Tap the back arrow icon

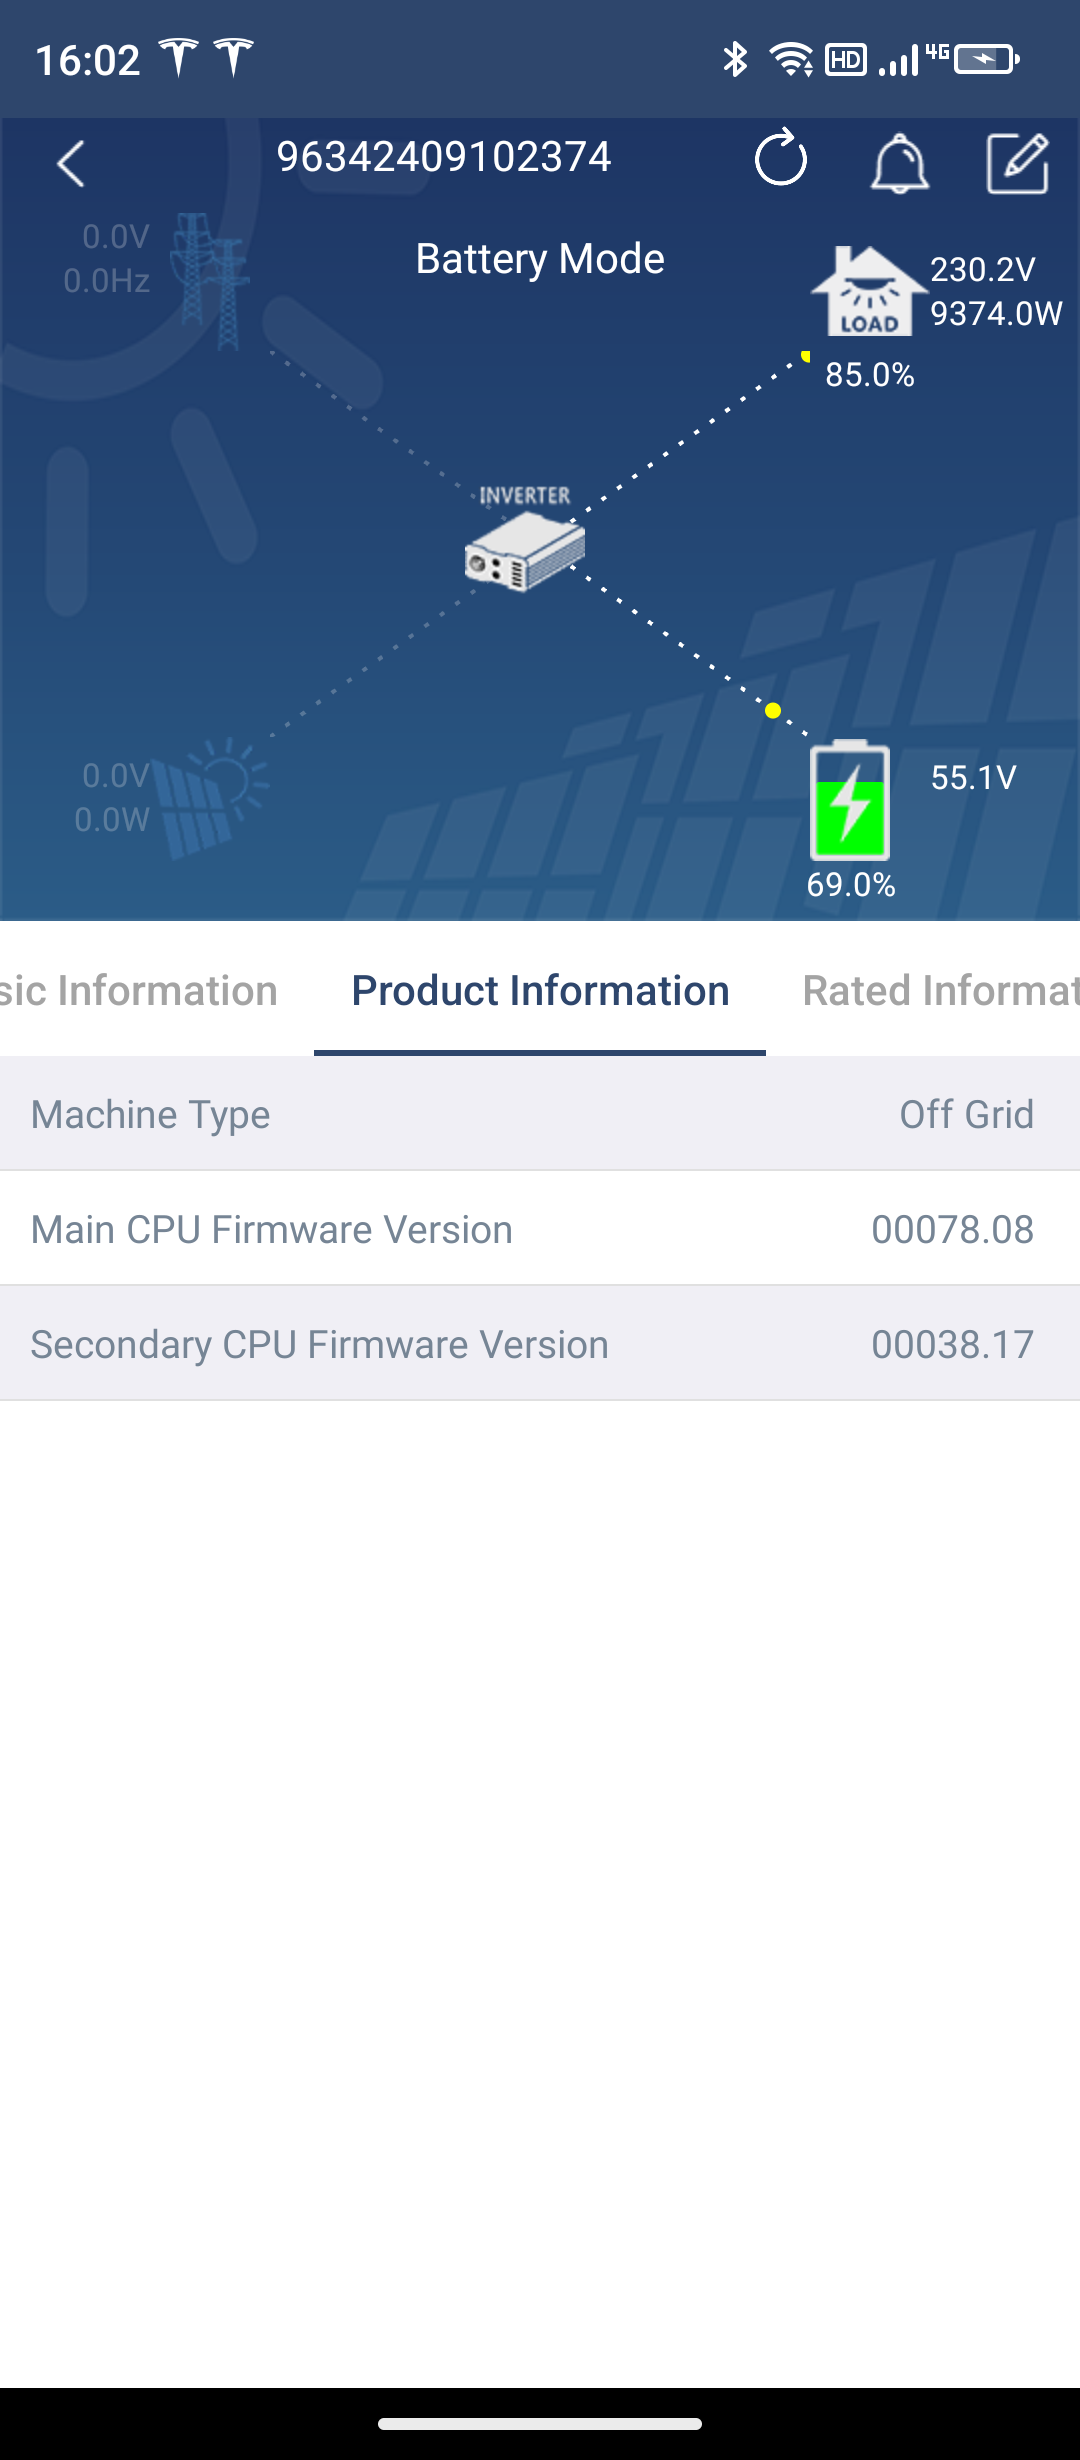point(71,163)
